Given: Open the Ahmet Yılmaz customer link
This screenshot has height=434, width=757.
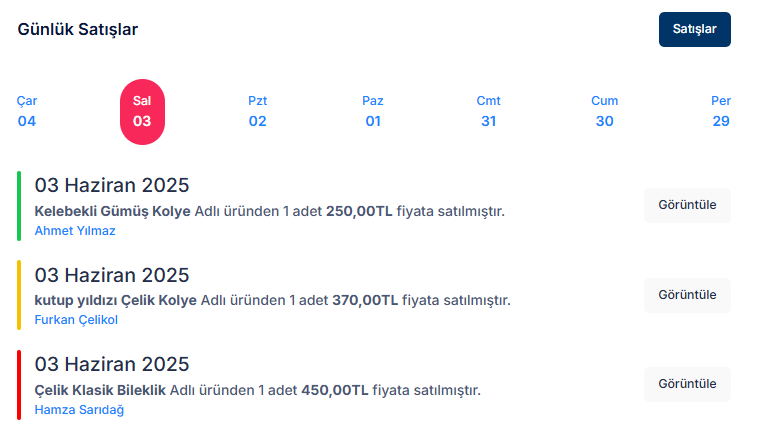Looking at the screenshot, I should point(75,231).
